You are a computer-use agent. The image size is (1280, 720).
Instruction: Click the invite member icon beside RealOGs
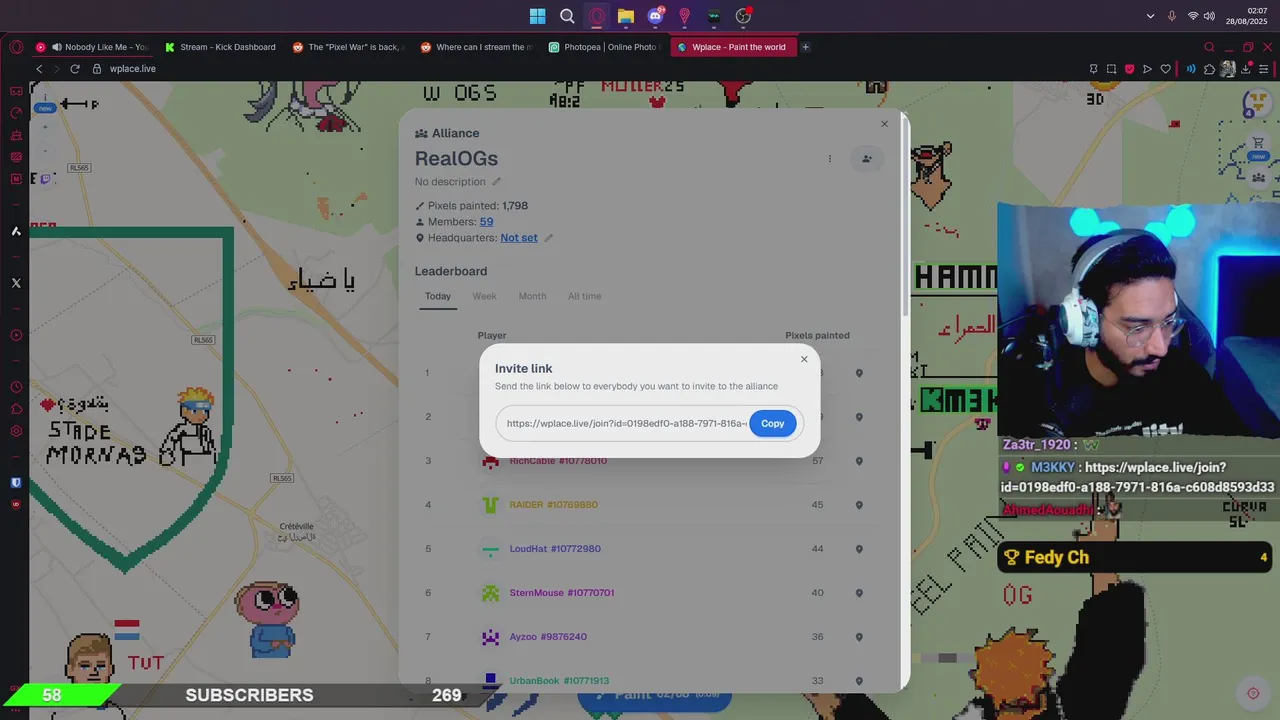click(867, 158)
